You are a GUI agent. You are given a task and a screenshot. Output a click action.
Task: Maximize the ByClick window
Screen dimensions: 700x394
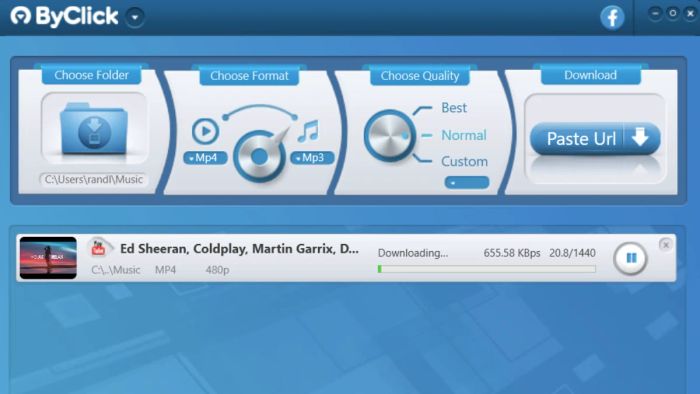[672, 13]
